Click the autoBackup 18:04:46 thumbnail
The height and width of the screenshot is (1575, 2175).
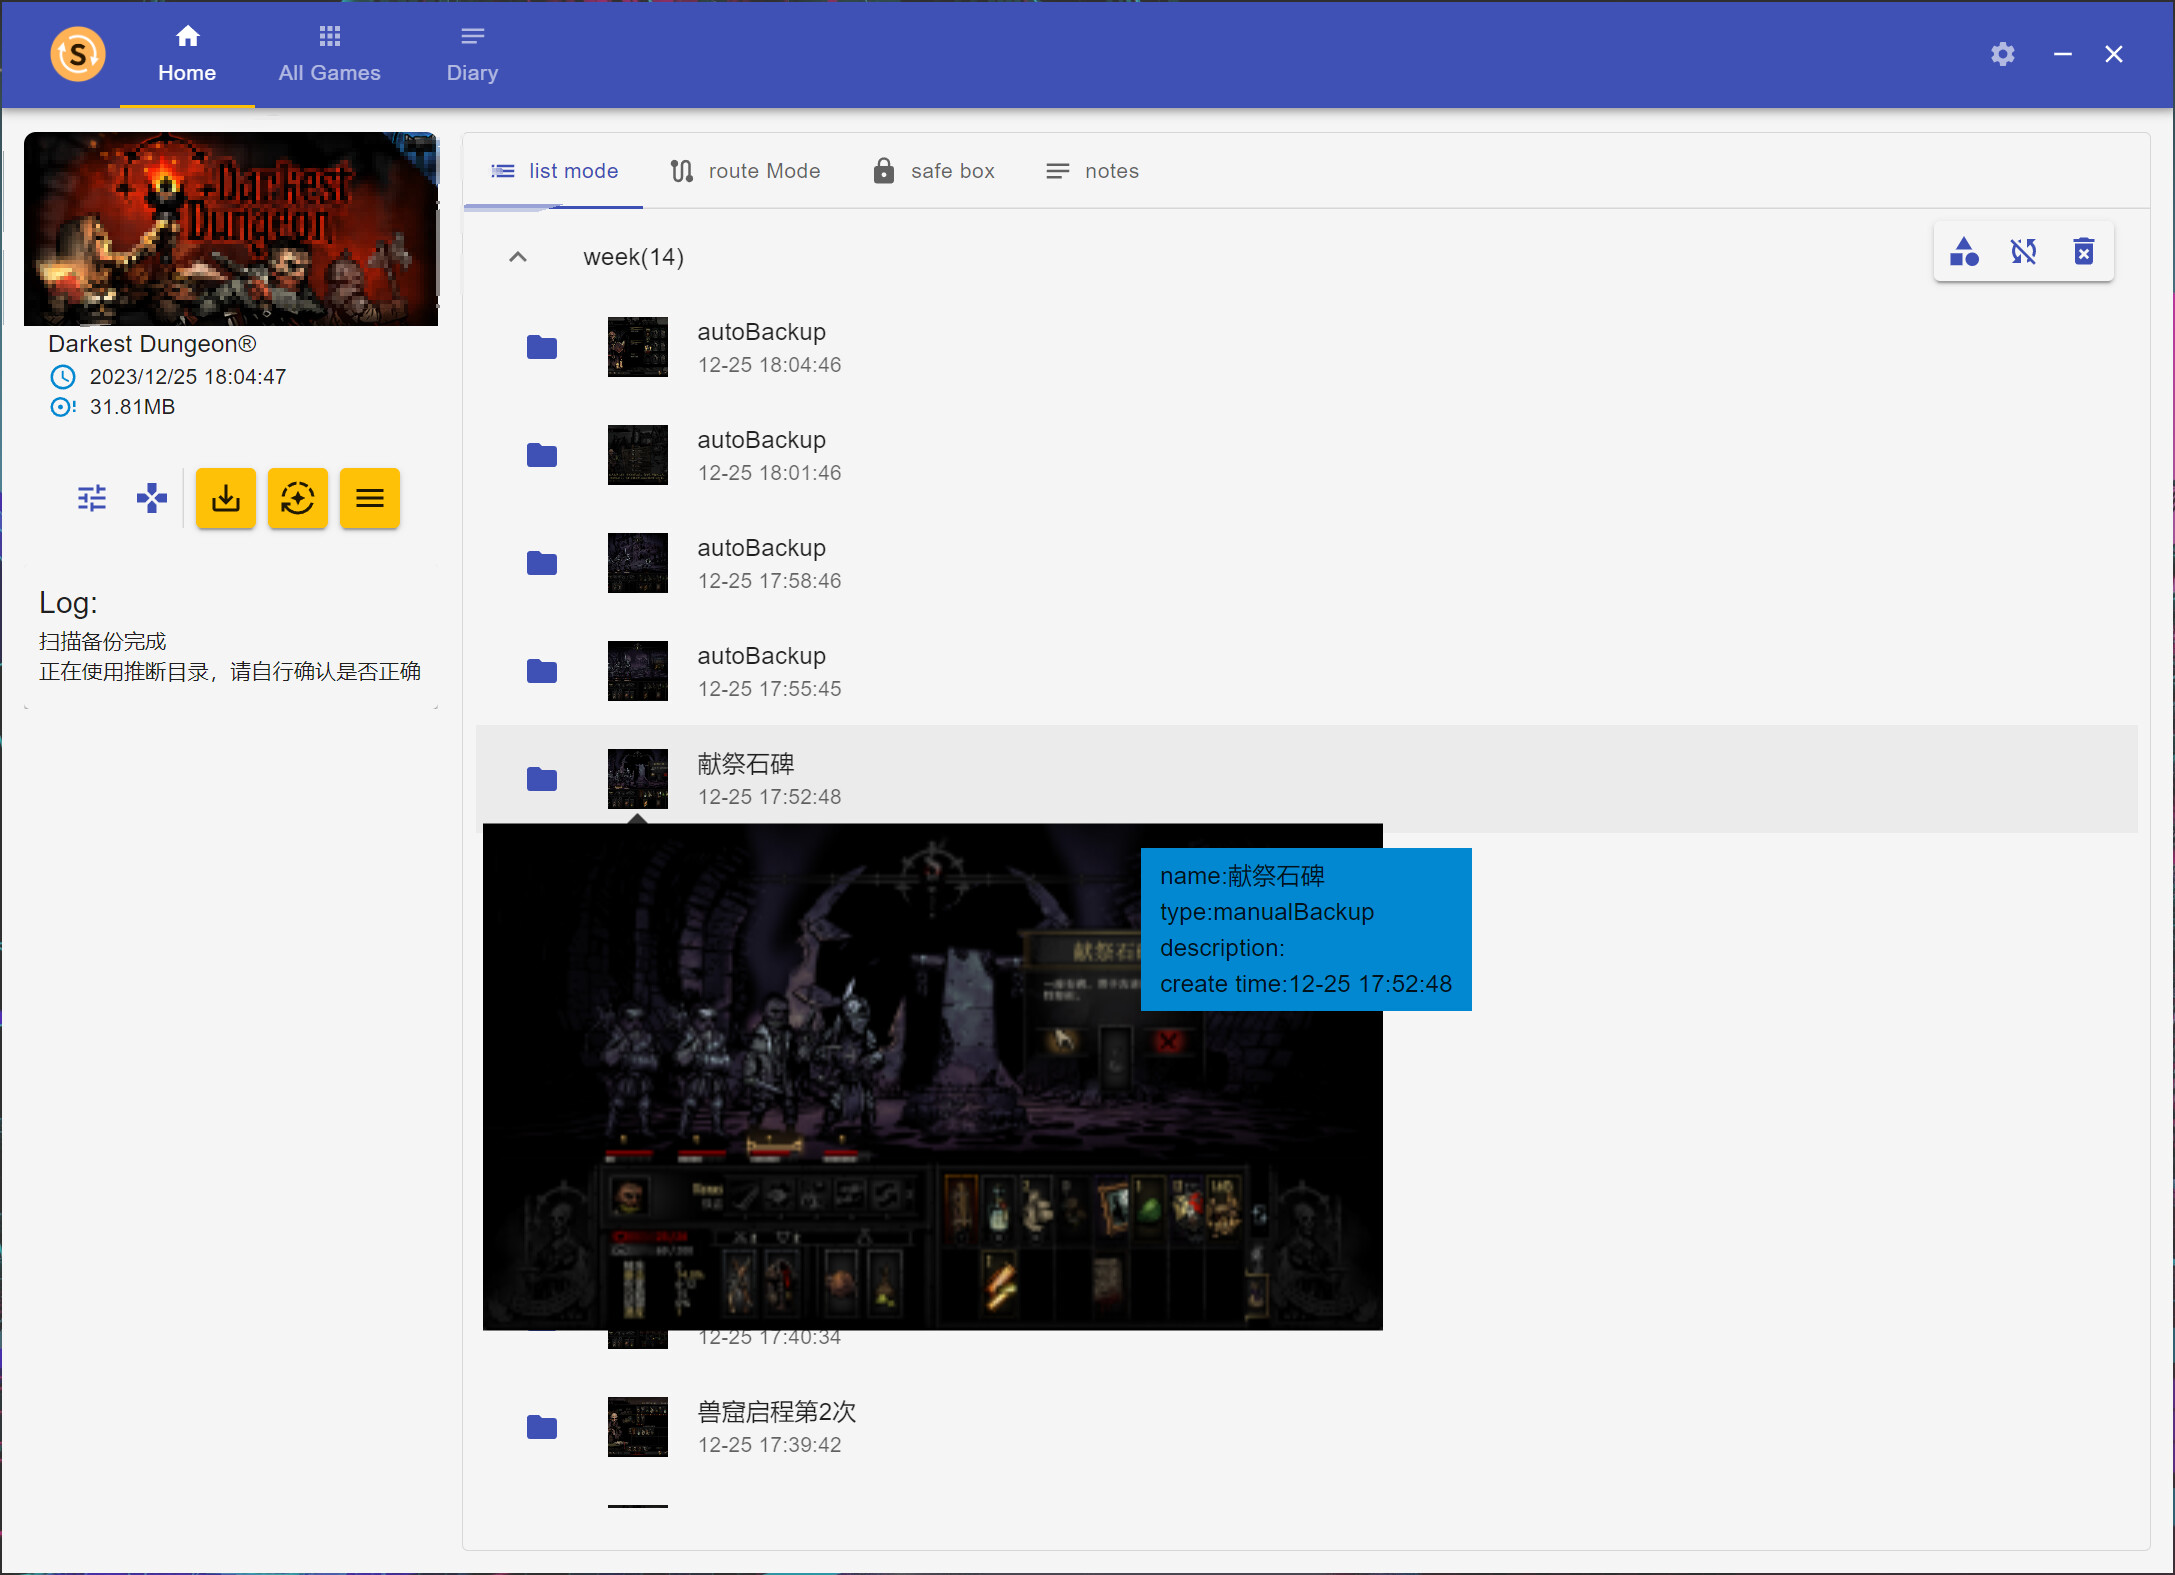point(637,347)
